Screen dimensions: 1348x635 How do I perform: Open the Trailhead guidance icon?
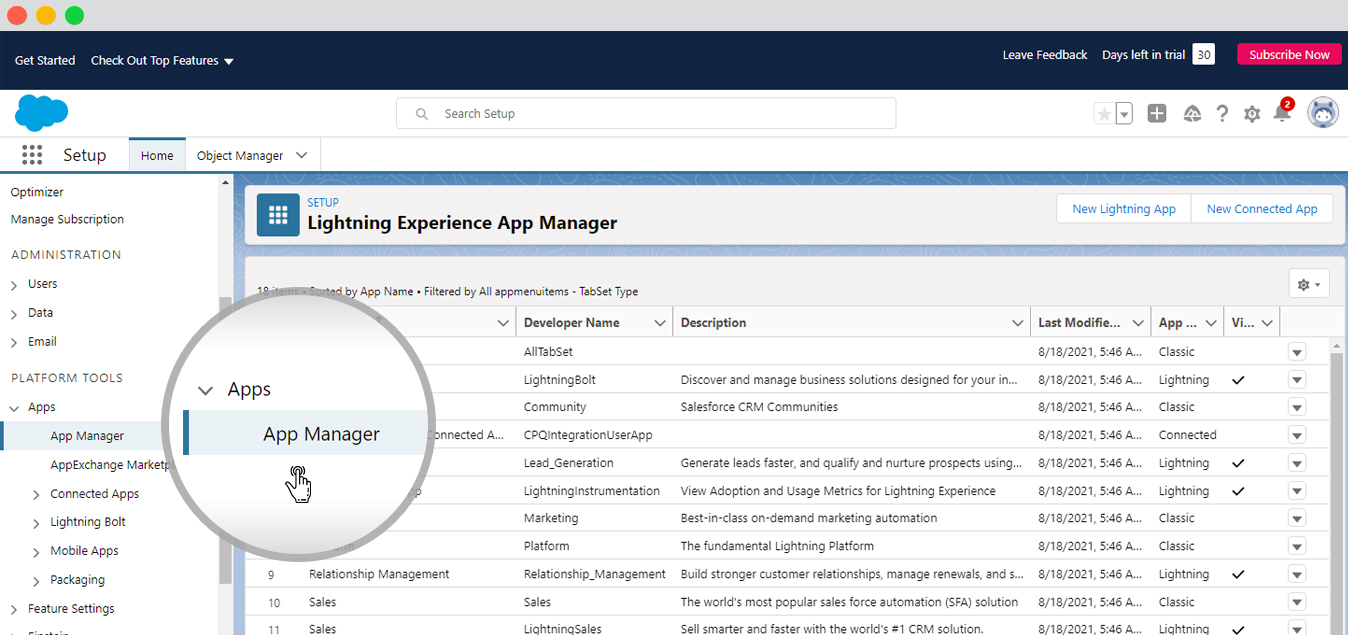coord(1192,114)
